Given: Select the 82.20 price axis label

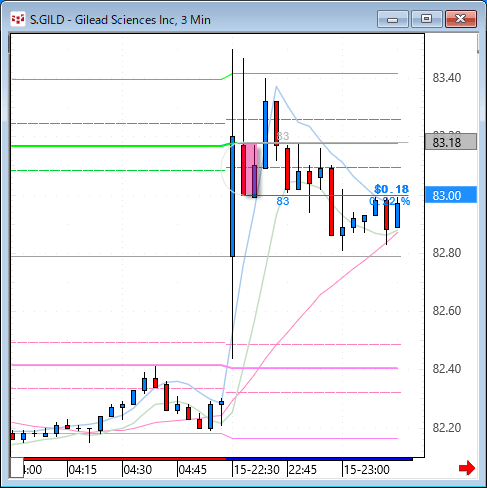Looking at the screenshot, I should point(447,428).
